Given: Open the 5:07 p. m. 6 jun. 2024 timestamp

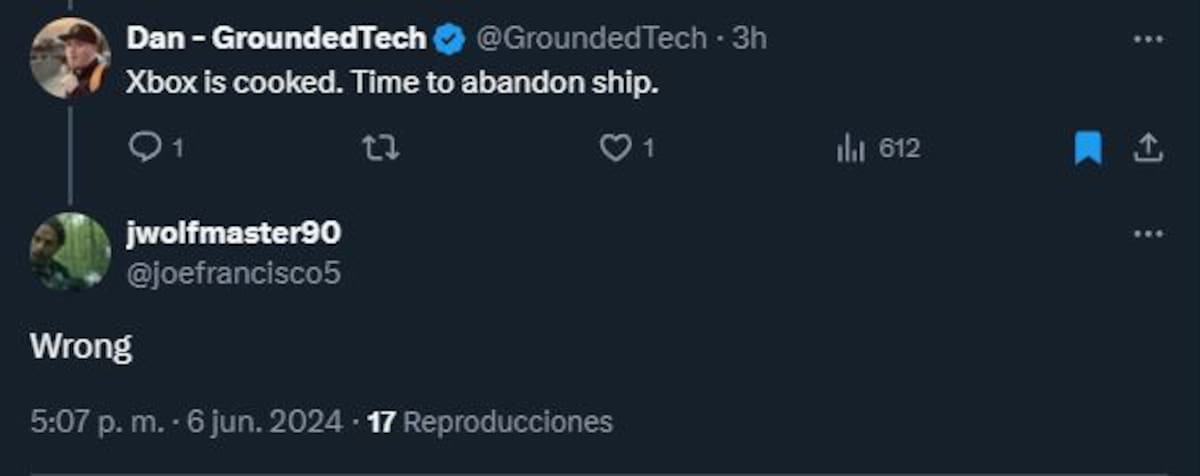Looking at the screenshot, I should [187, 422].
